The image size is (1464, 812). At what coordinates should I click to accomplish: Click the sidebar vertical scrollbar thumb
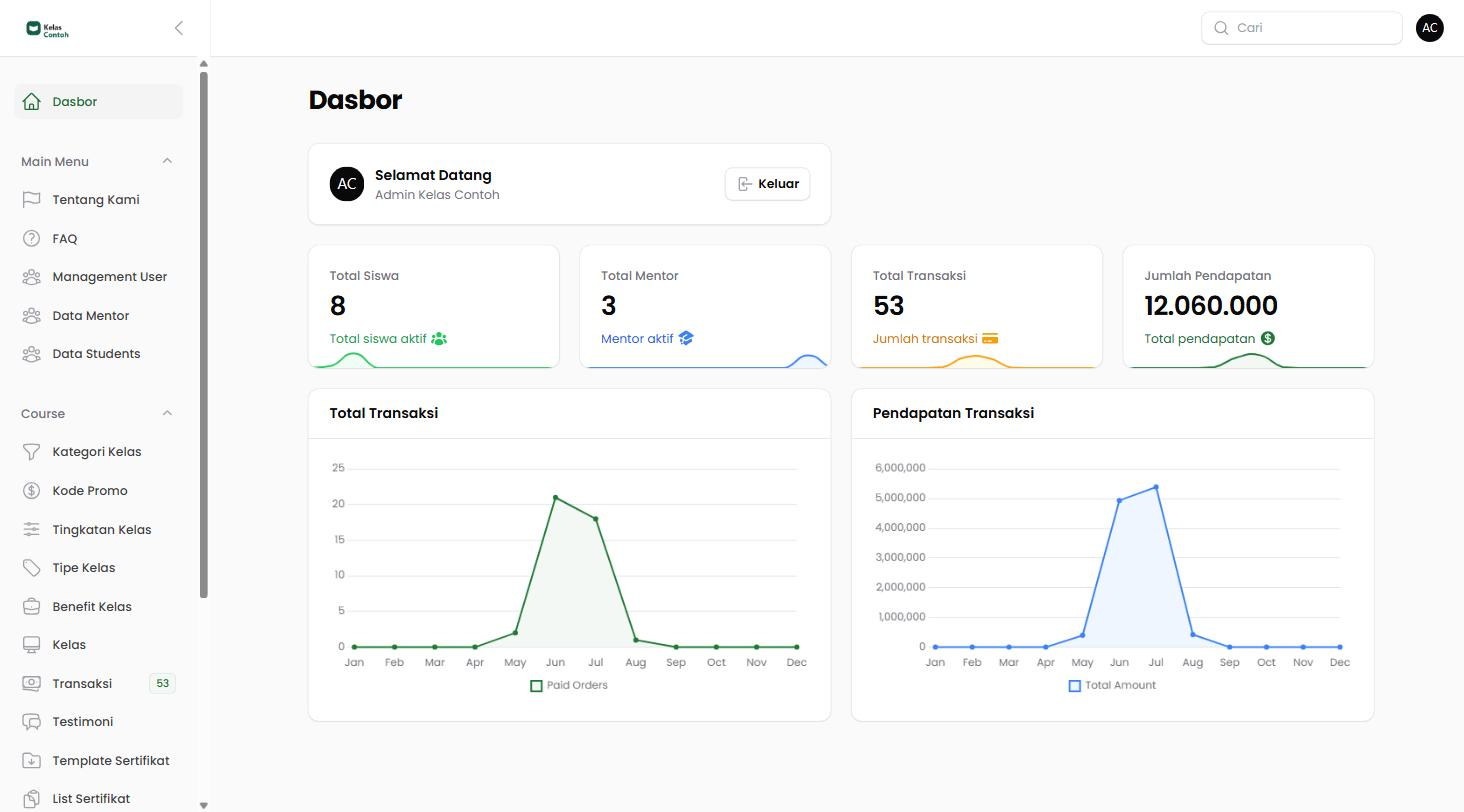(x=204, y=335)
